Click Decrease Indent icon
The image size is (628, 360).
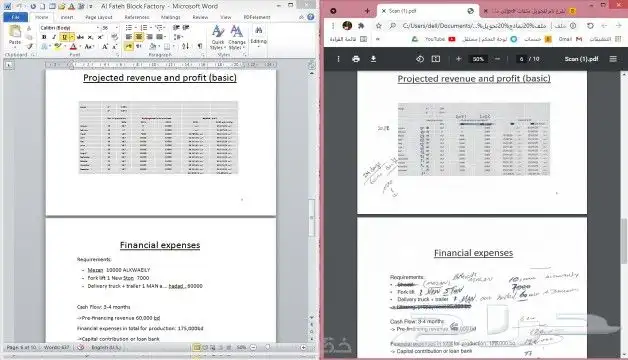(176, 28)
